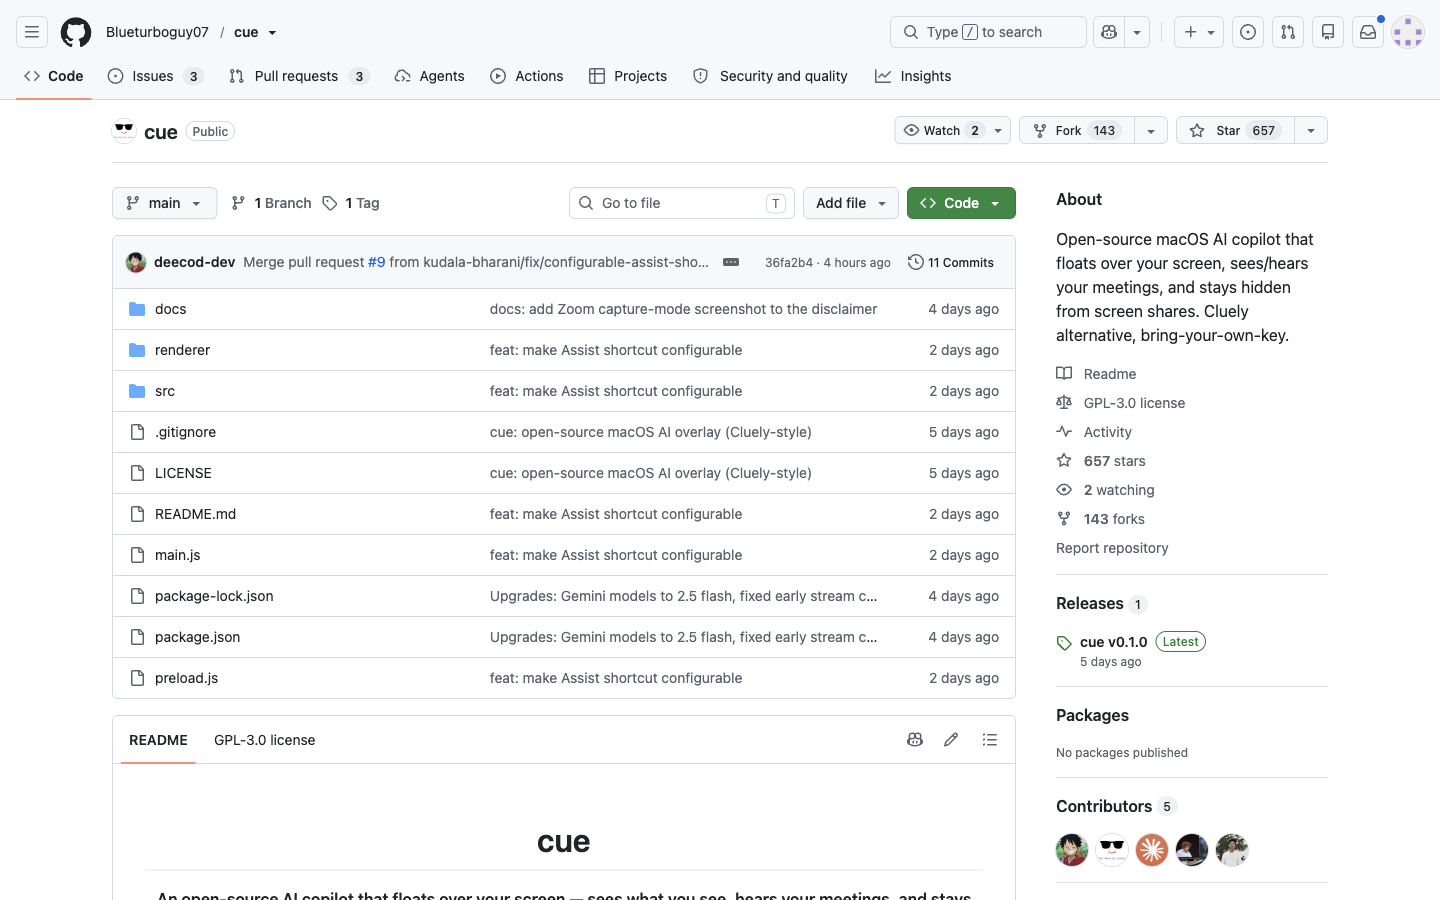
Task: Open the renderer folder
Action: tap(182, 350)
